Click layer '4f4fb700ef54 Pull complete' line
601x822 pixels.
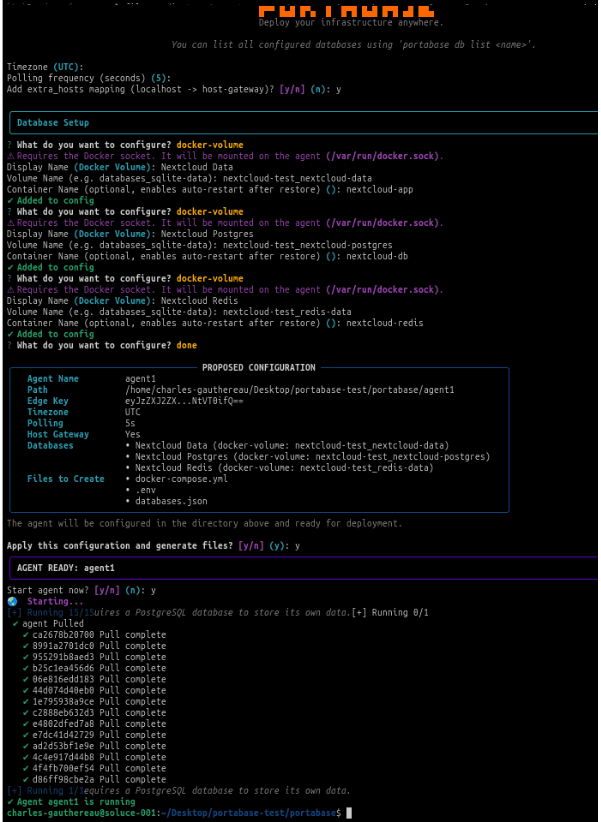(94, 769)
